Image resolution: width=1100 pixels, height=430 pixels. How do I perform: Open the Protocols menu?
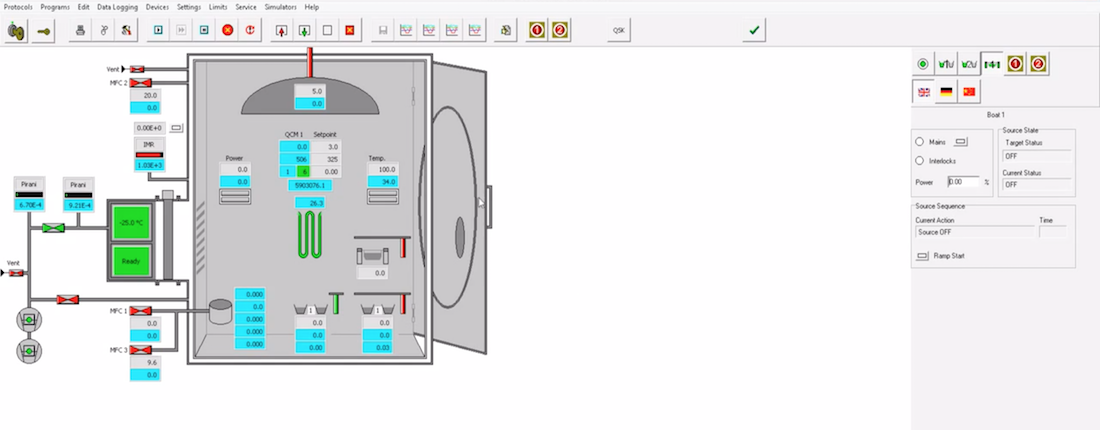17,7
